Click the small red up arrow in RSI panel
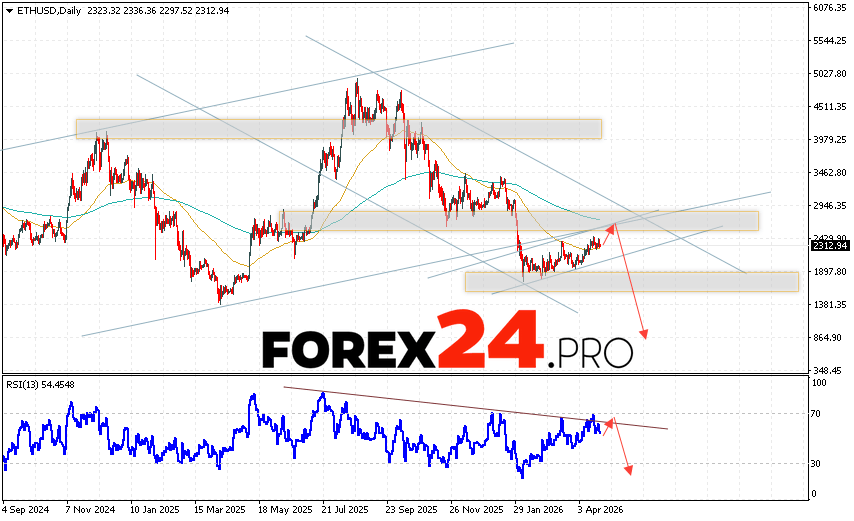The width and height of the screenshot is (854, 521). point(608,426)
